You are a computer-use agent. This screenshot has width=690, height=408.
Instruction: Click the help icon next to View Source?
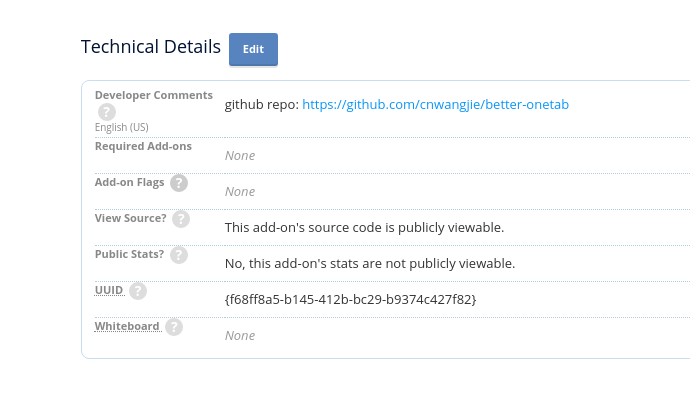180,219
